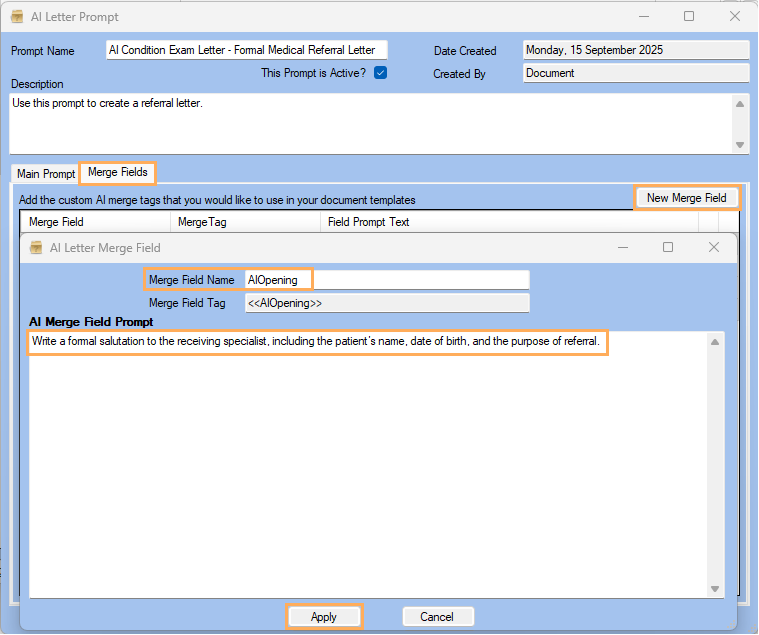
Task: Cancel the merge field dialog
Action: coord(437,617)
